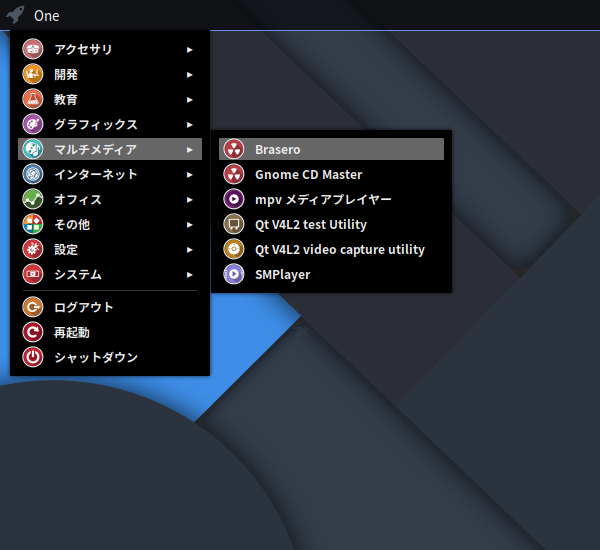Choose 再起動 to reboot
This screenshot has width=600, height=550.
[110, 332]
